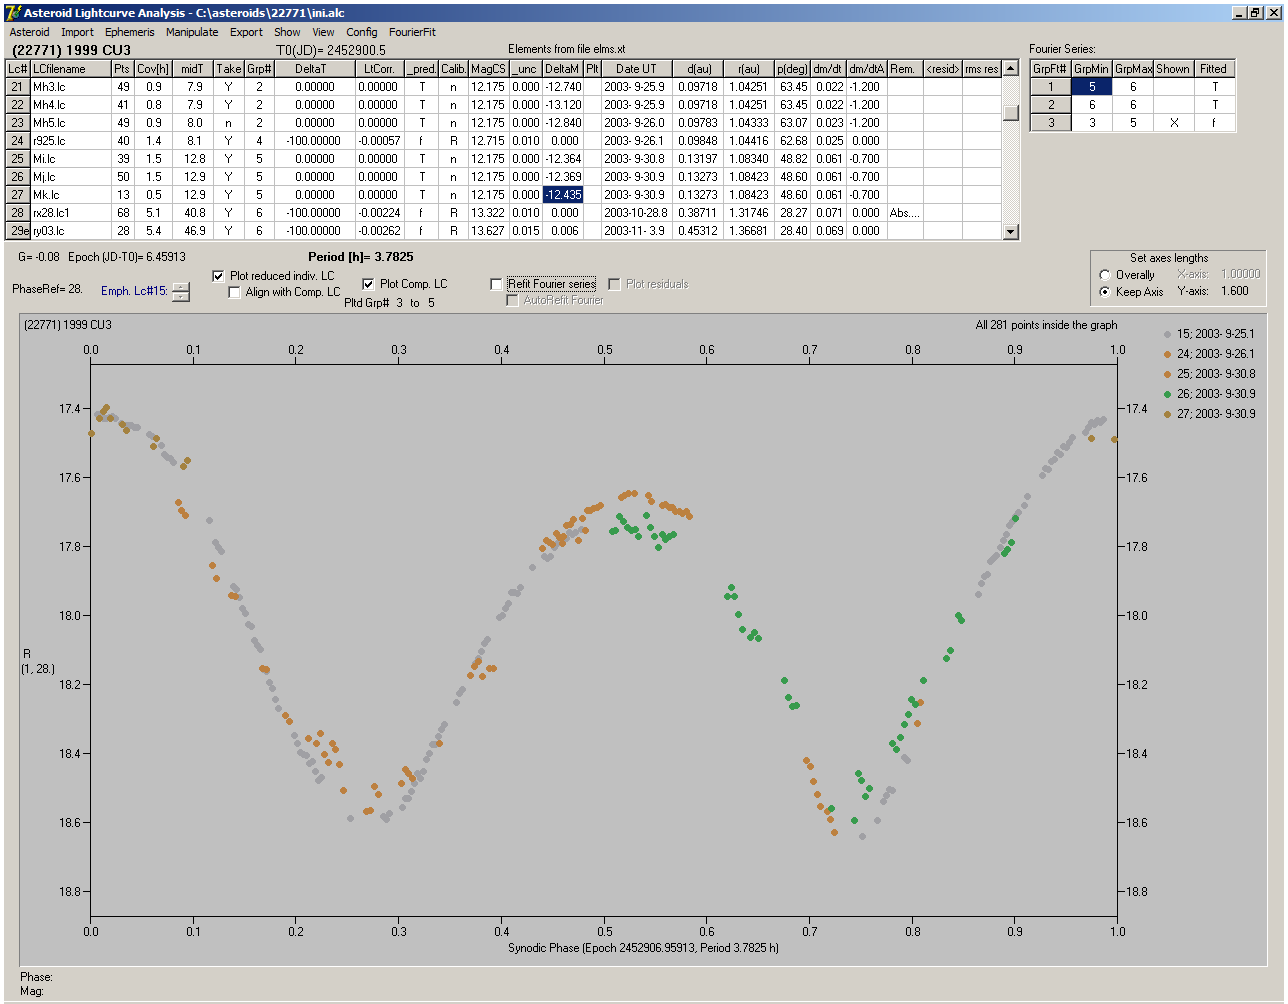Select file rx28.lc1 in row 28
Image resolution: width=1288 pixels, height=1004 pixels.
point(69,213)
